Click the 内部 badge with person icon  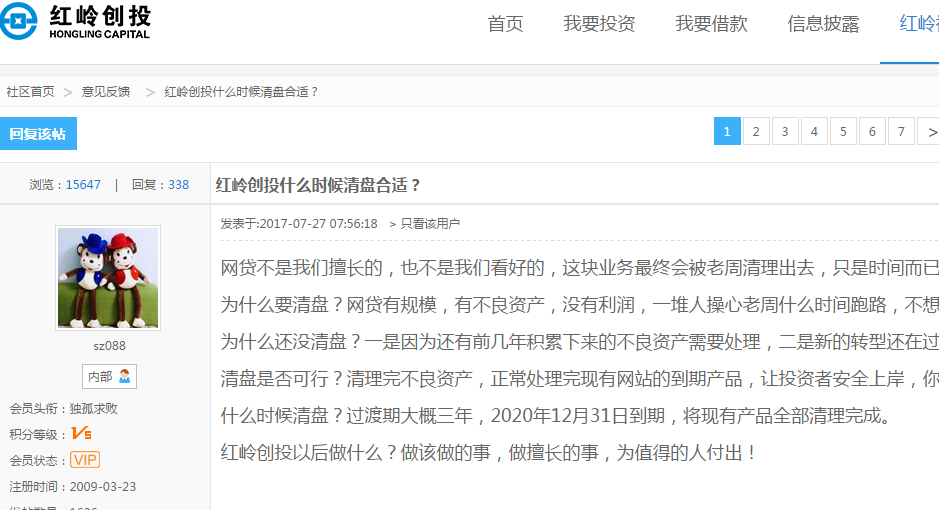click(x=109, y=376)
